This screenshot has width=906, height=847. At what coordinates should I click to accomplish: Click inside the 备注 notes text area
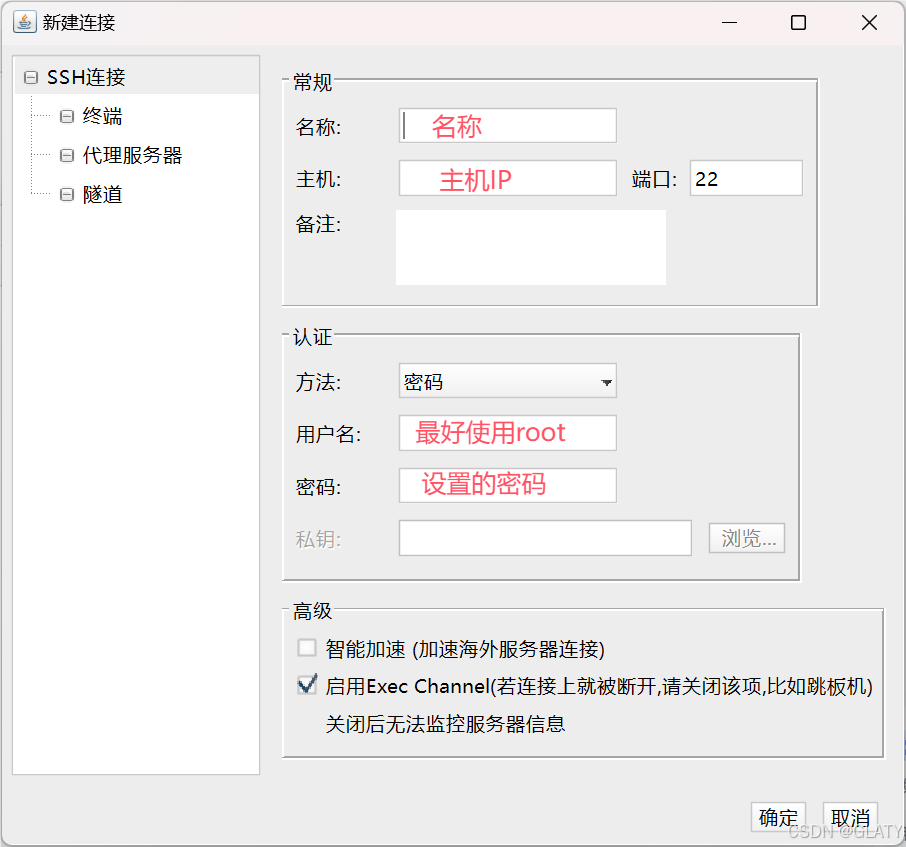530,247
